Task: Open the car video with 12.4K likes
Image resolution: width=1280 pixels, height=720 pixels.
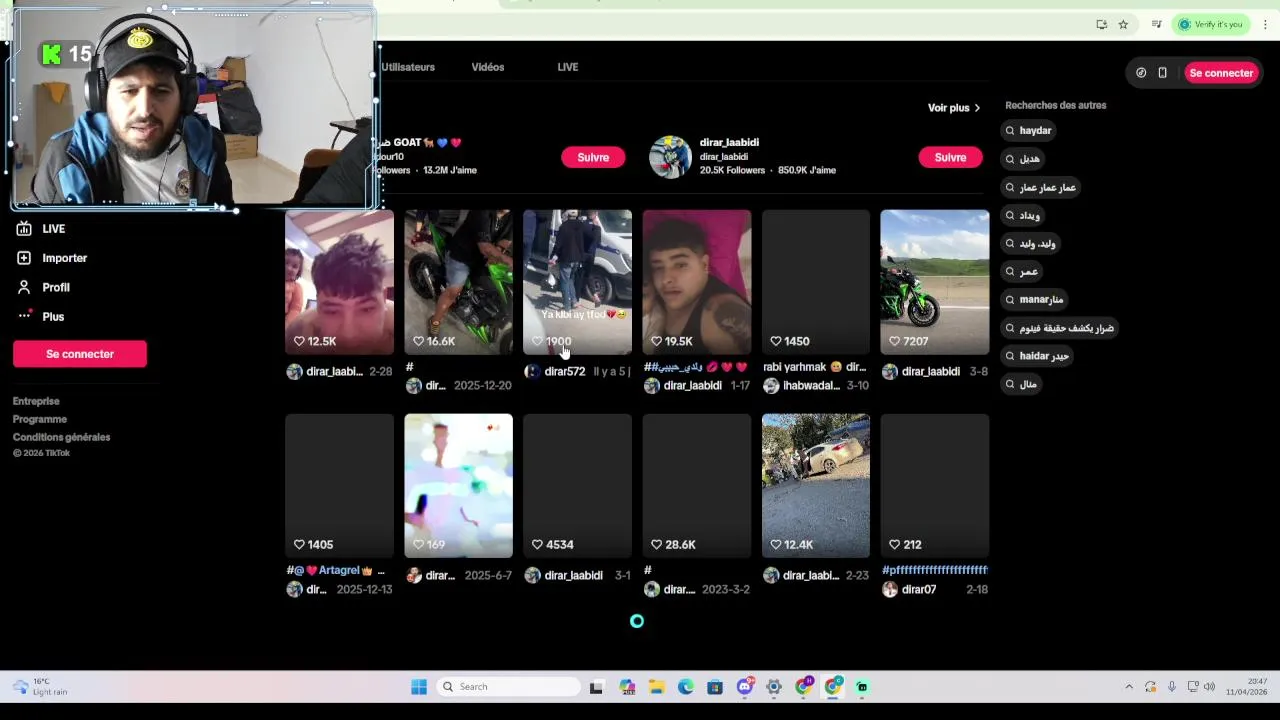Action: [815, 486]
